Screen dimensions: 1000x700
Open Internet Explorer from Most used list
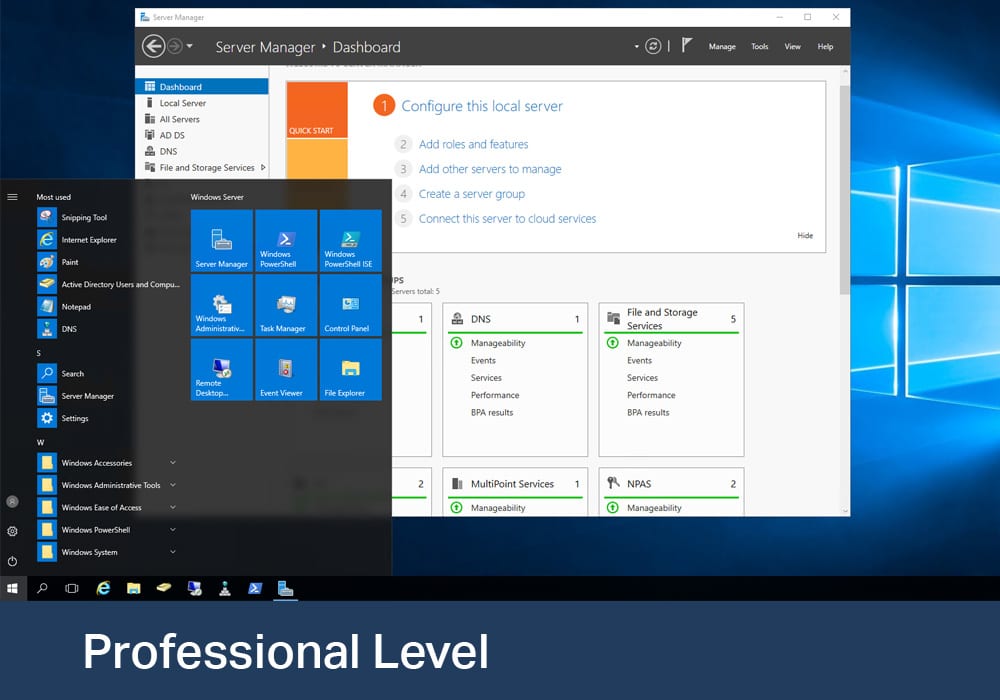(108, 240)
